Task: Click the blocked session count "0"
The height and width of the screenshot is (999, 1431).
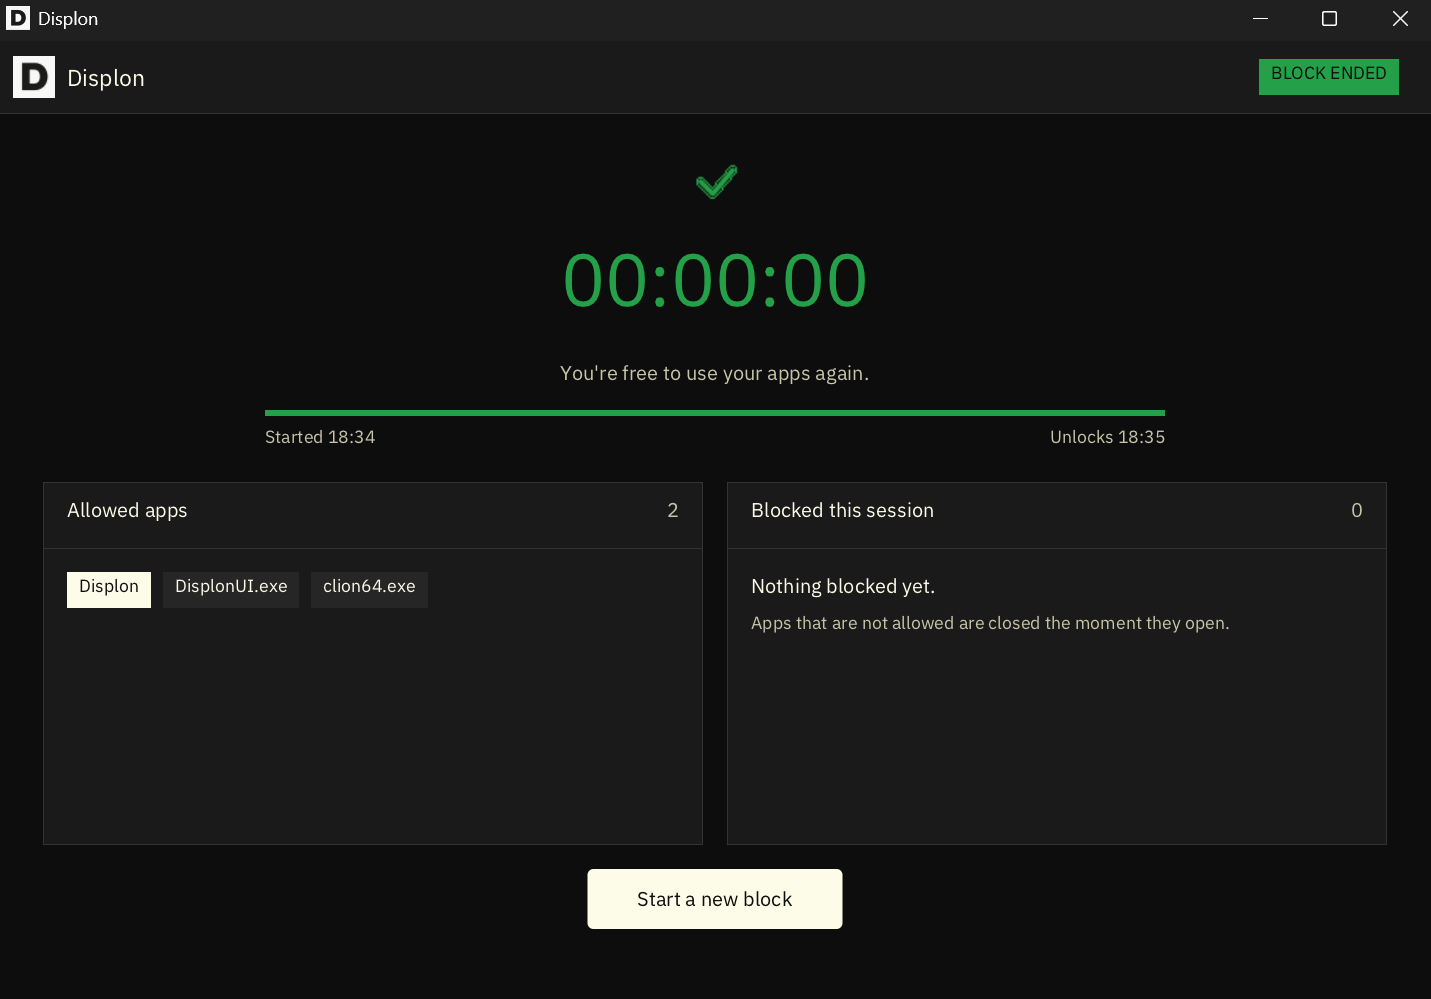Action: (x=1357, y=511)
